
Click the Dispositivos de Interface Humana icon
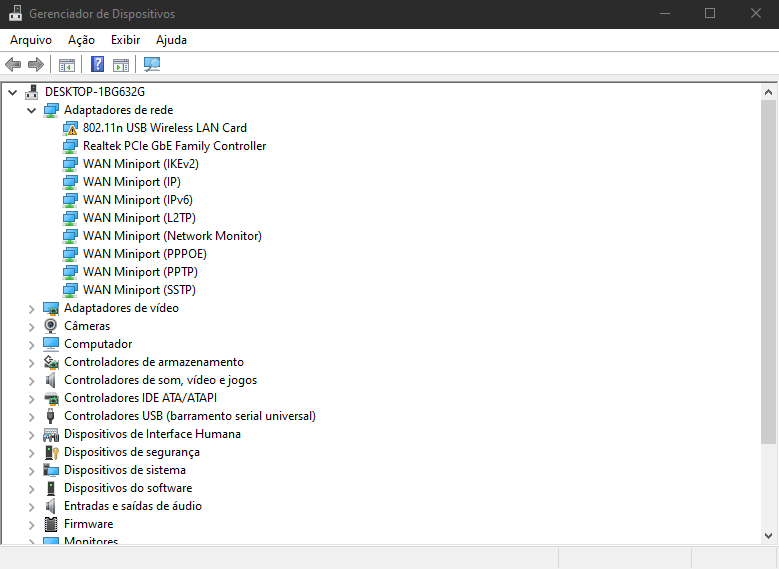pos(51,434)
